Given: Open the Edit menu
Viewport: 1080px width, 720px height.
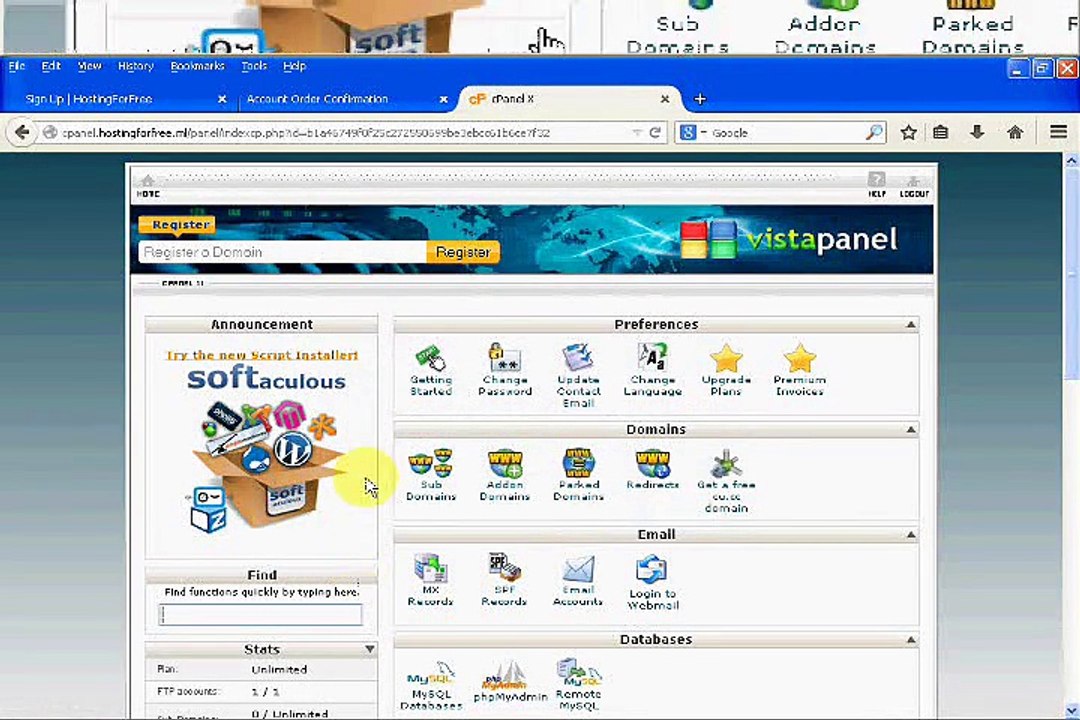Looking at the screenshot, I should click(x=51, y=66).
